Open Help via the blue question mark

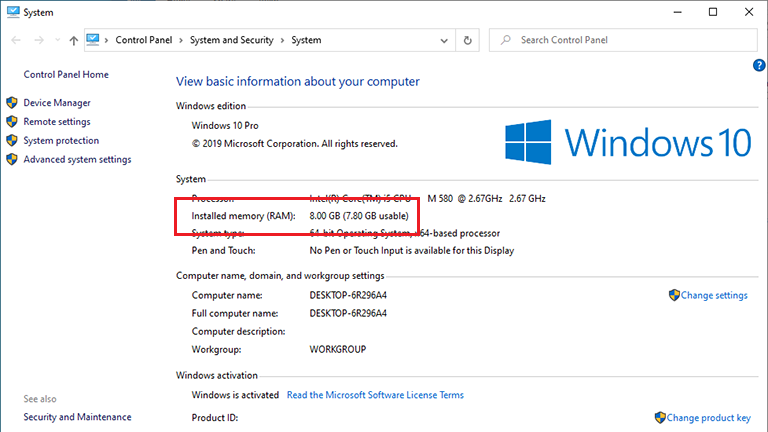(x=758, y=65)
